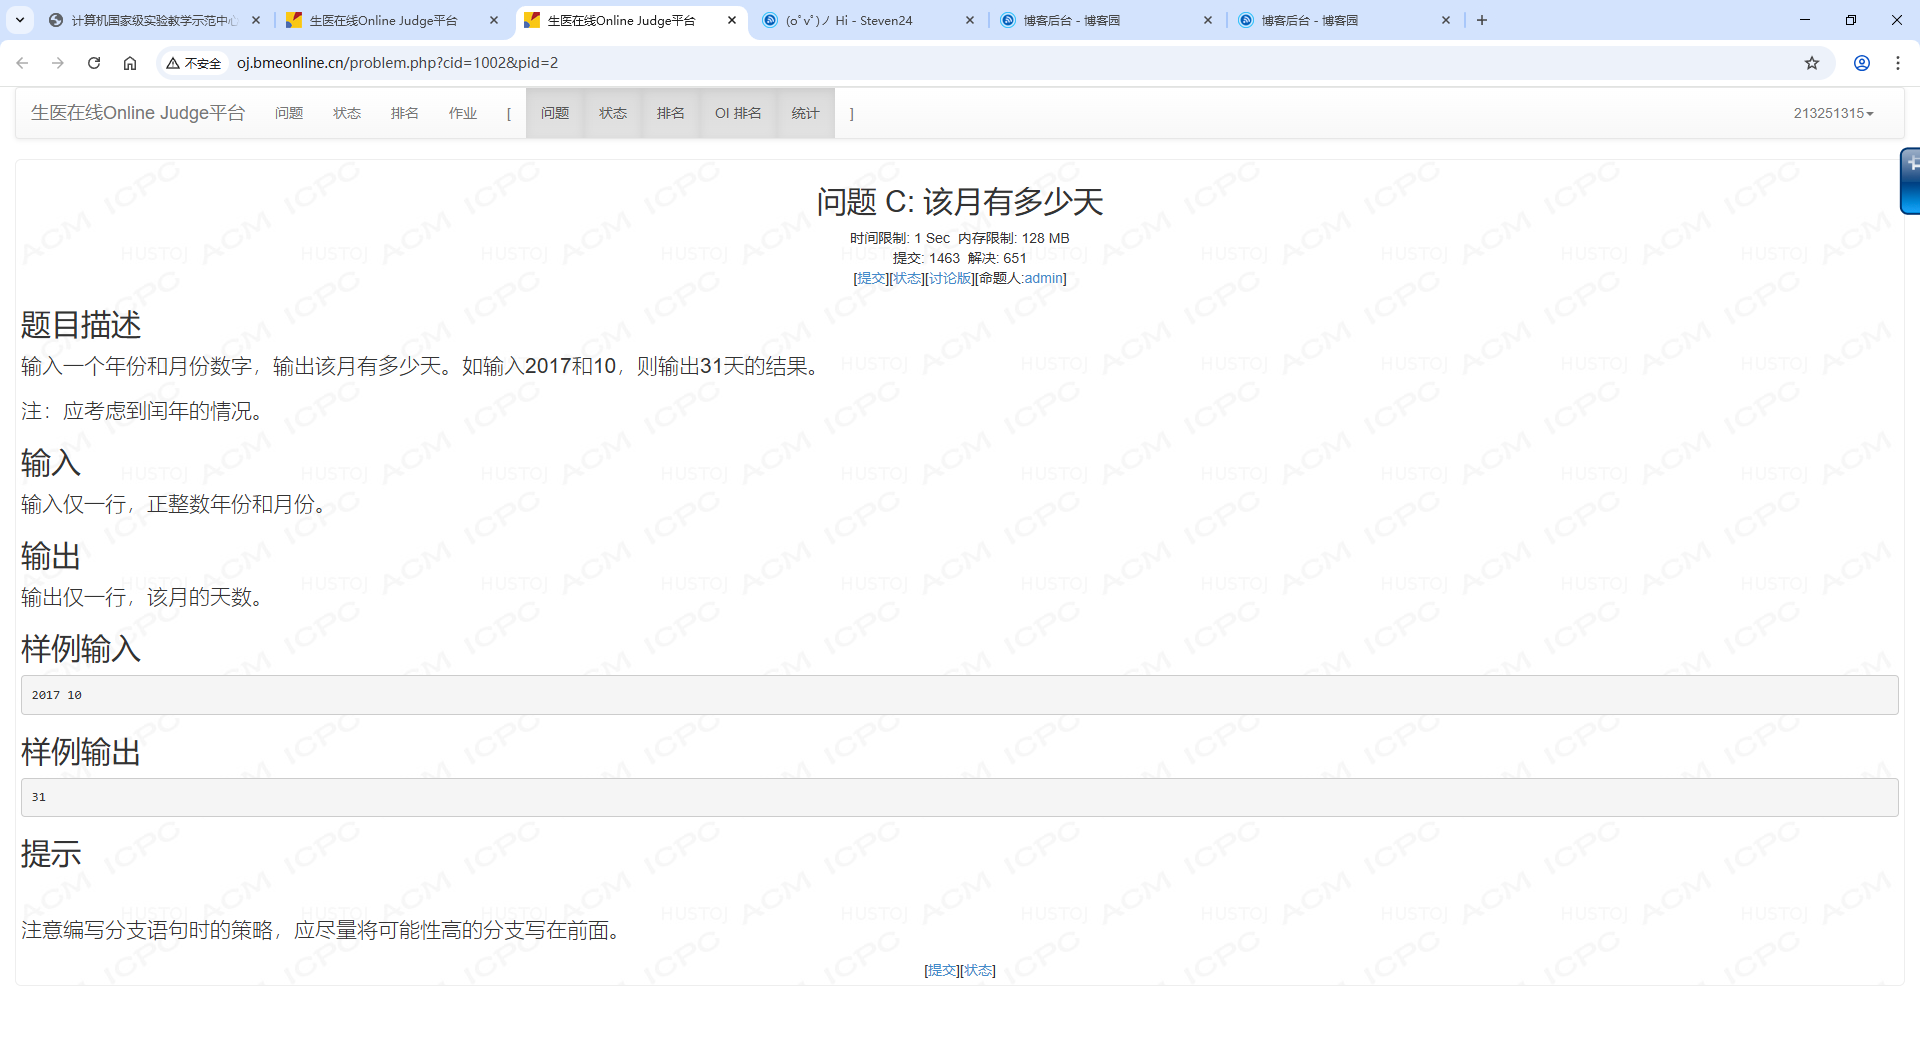The image size is (1920, 1040).
Task: Close the active 生医在线Online Judge平台 tab
Action: click(732, 20)
